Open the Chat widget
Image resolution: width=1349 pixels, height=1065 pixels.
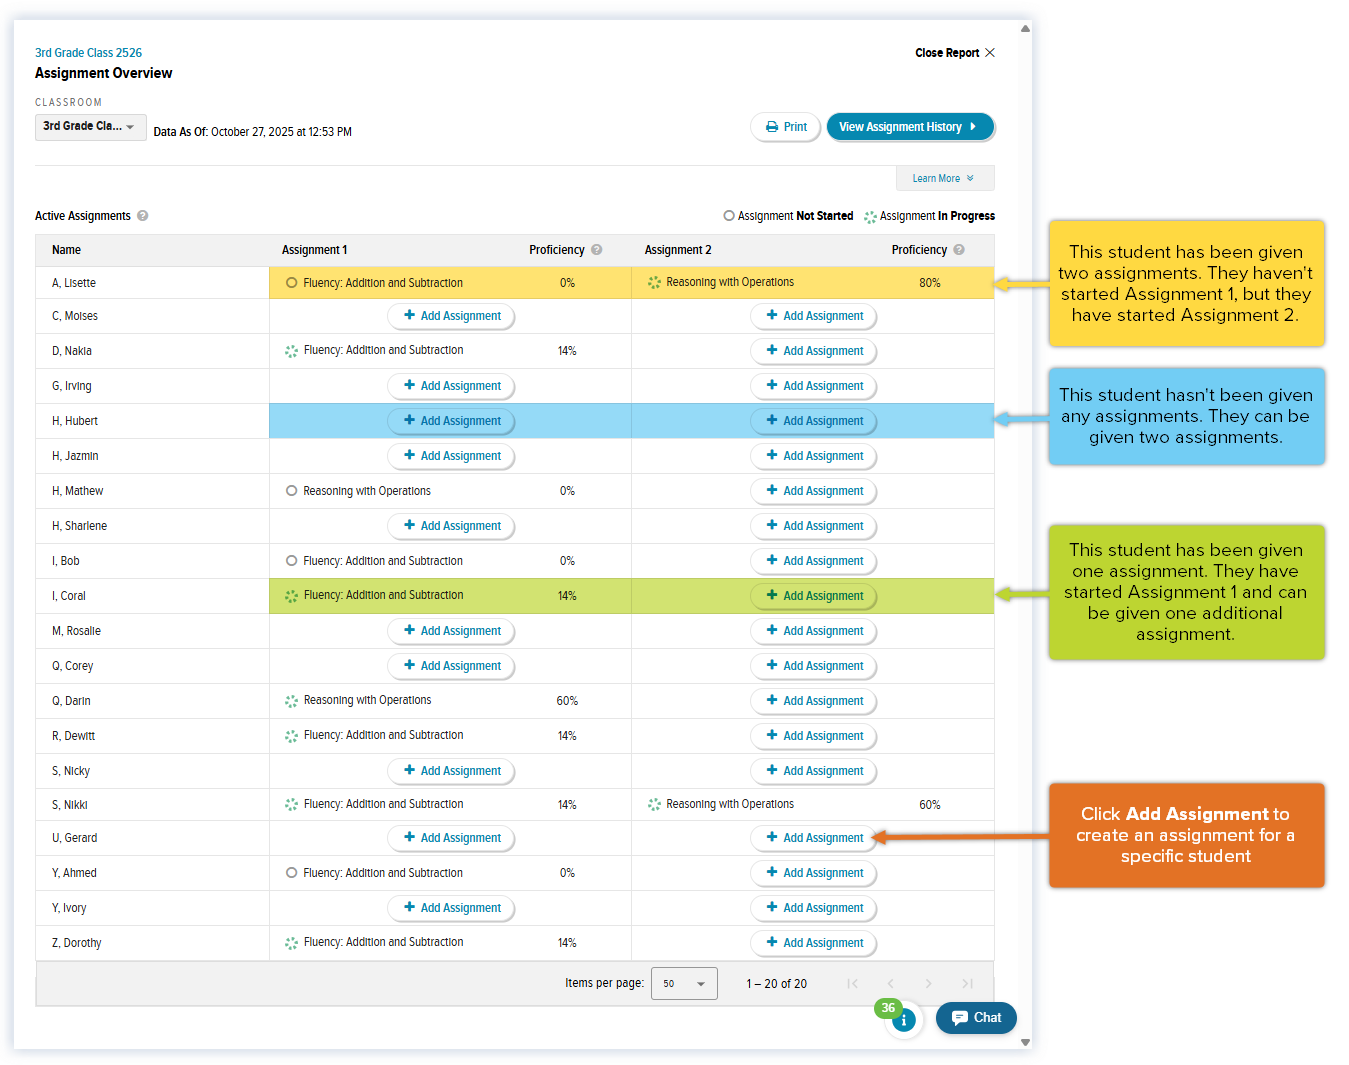(x=976, y=1018)
